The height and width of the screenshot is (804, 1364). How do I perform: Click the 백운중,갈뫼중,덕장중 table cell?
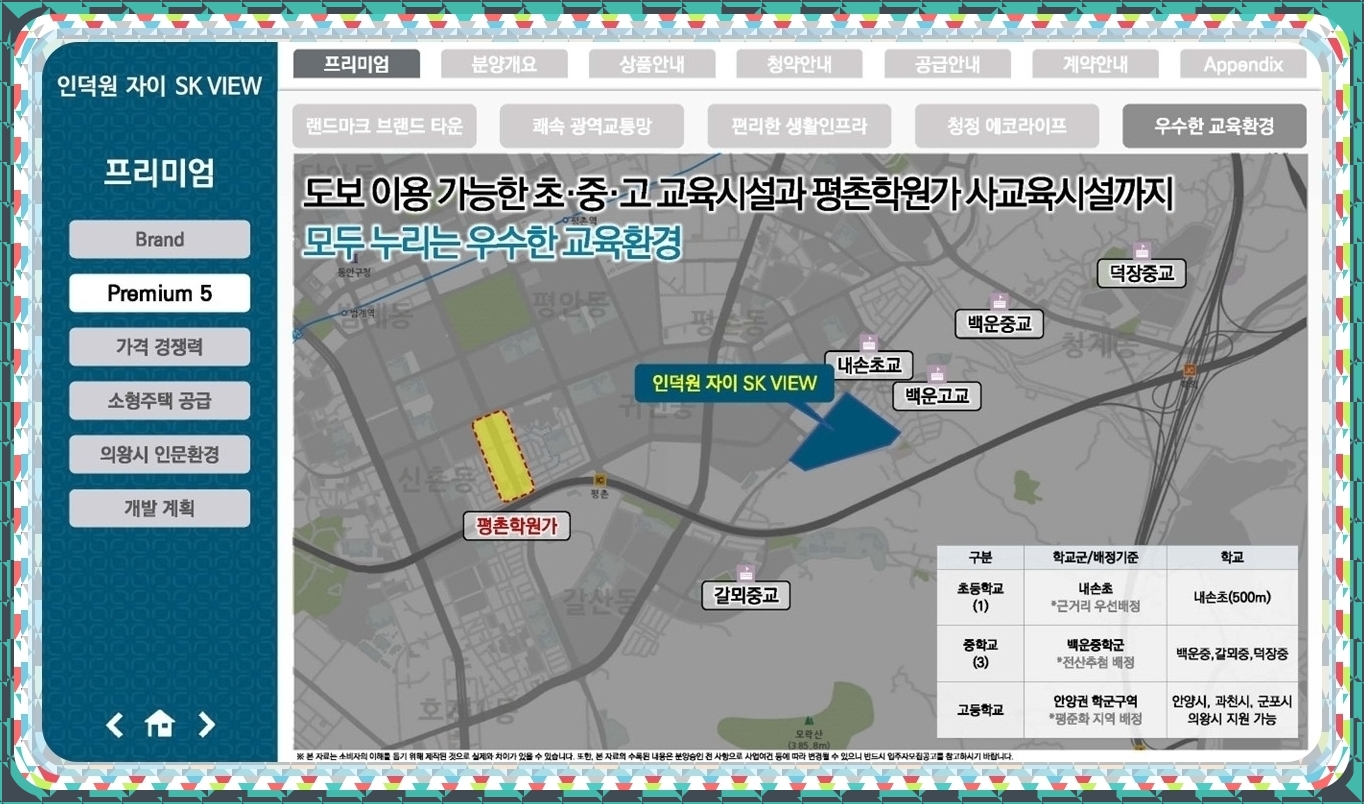pyautogui.click(x=1232, y=653)
